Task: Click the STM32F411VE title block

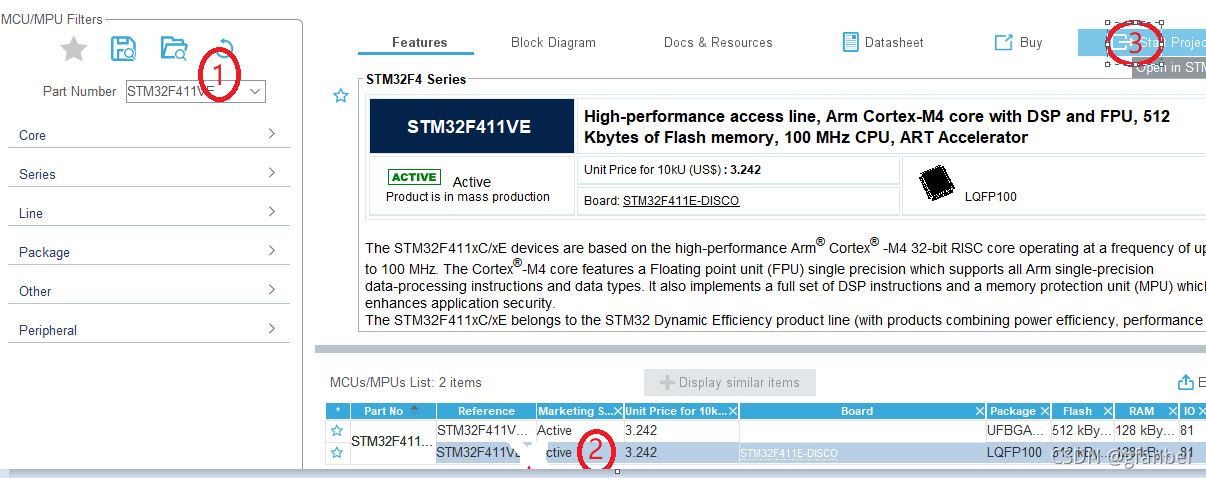Action: [472, 126]
